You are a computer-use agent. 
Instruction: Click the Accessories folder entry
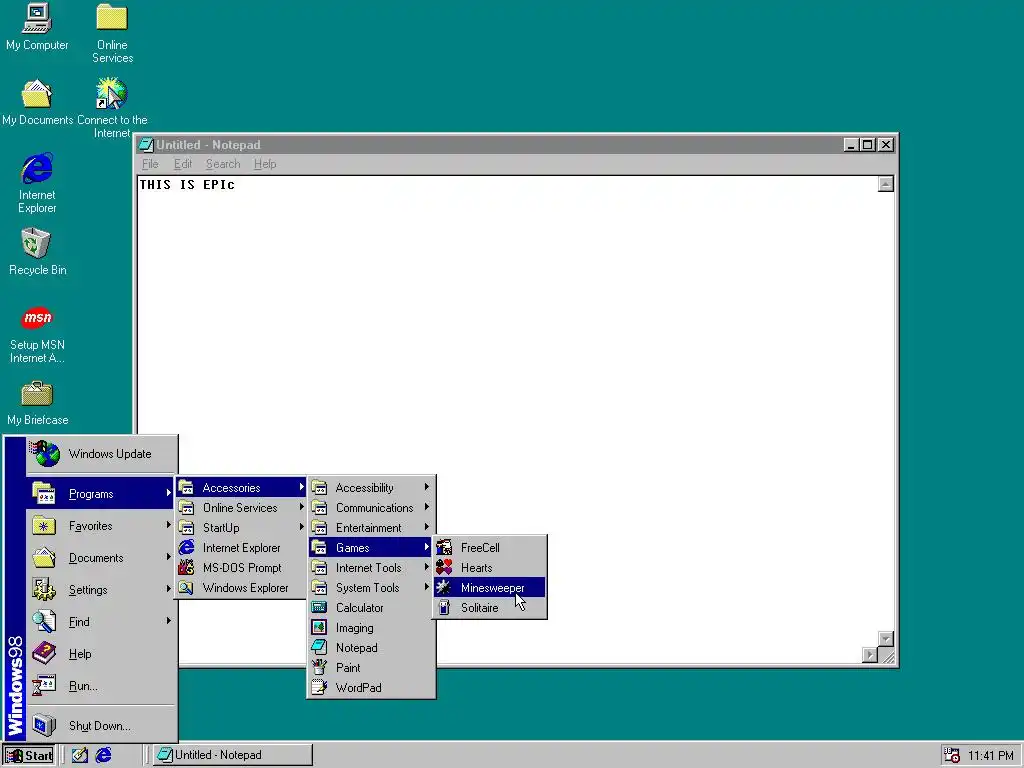click(241, 487)
